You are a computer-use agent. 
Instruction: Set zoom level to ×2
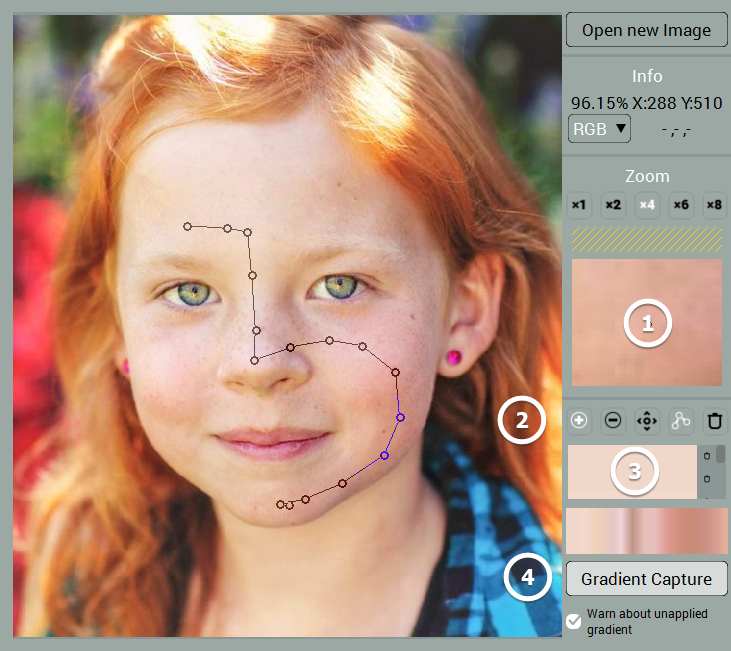[x=613, y=205]
